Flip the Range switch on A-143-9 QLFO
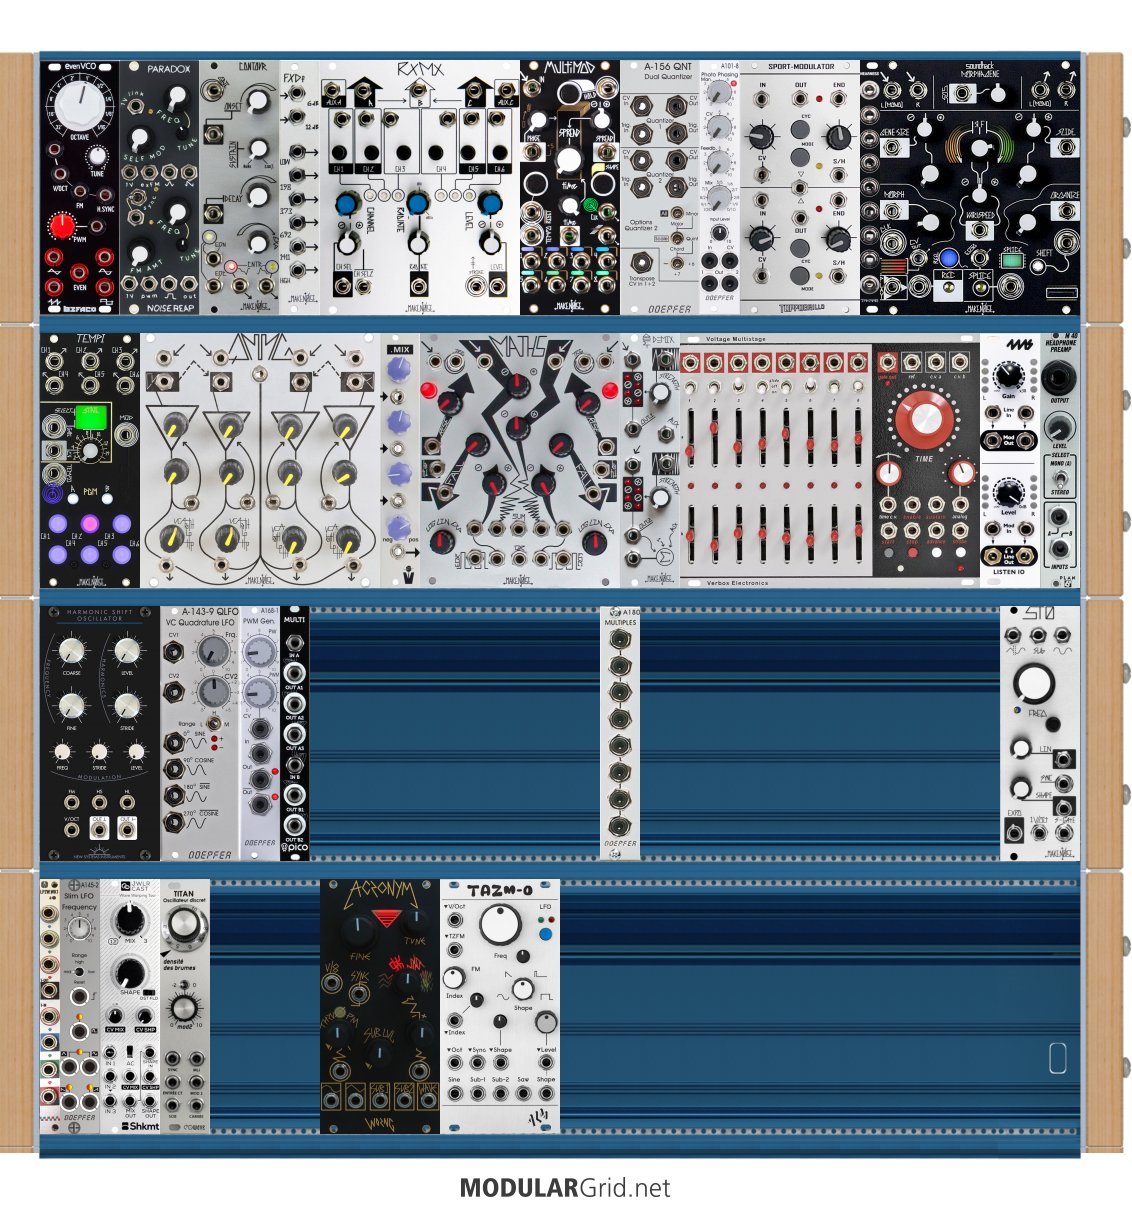 pyautogui.click(x=212, y=722)
